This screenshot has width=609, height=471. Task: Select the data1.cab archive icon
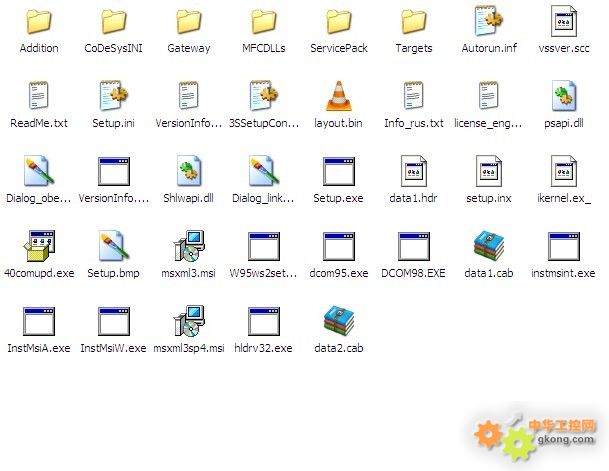tap(489, 245)
